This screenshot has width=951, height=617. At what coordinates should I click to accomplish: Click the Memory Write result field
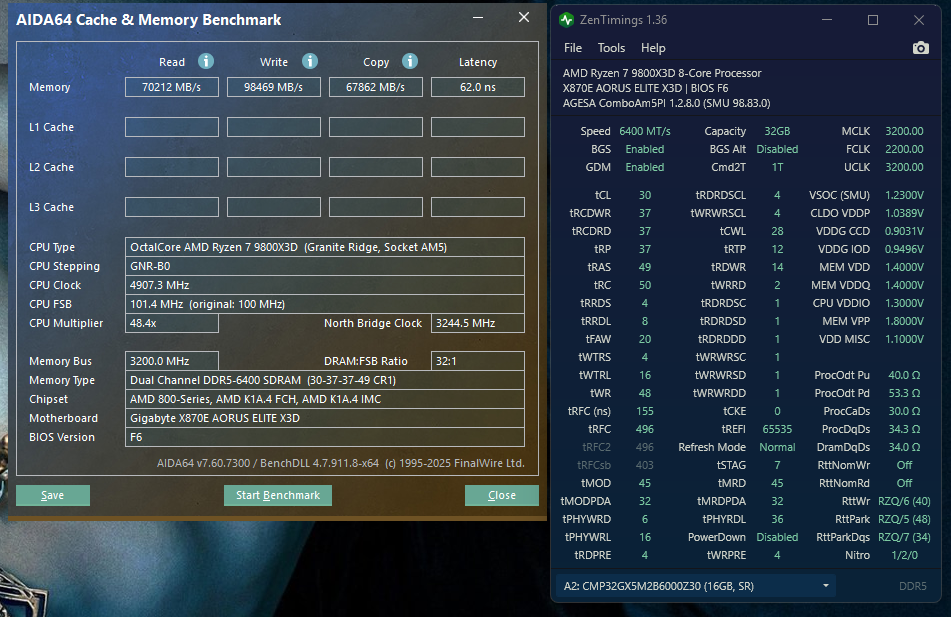(x=273, y=87)
